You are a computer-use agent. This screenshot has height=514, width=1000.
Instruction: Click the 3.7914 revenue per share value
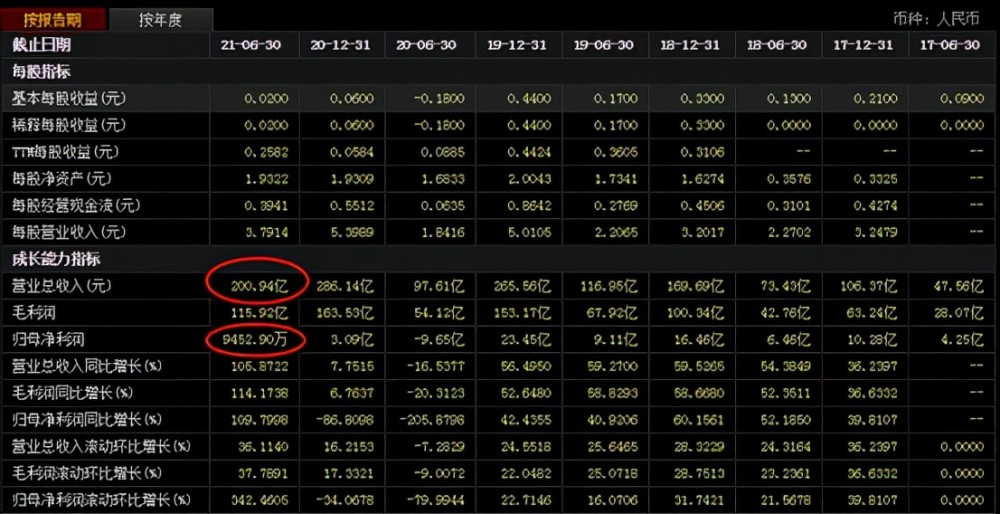click(266, 233)
